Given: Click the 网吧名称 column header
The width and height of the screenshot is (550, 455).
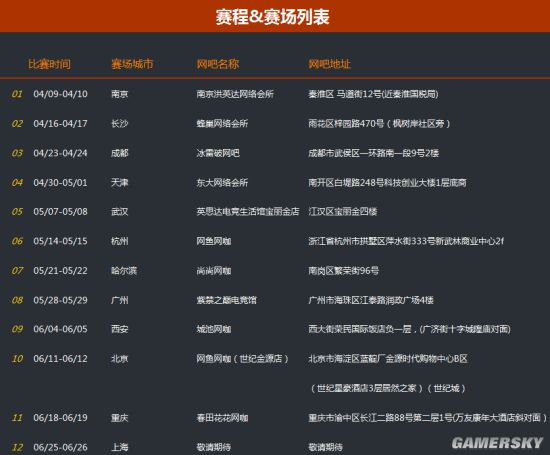Looking at the screenshot, I should 218,64.
